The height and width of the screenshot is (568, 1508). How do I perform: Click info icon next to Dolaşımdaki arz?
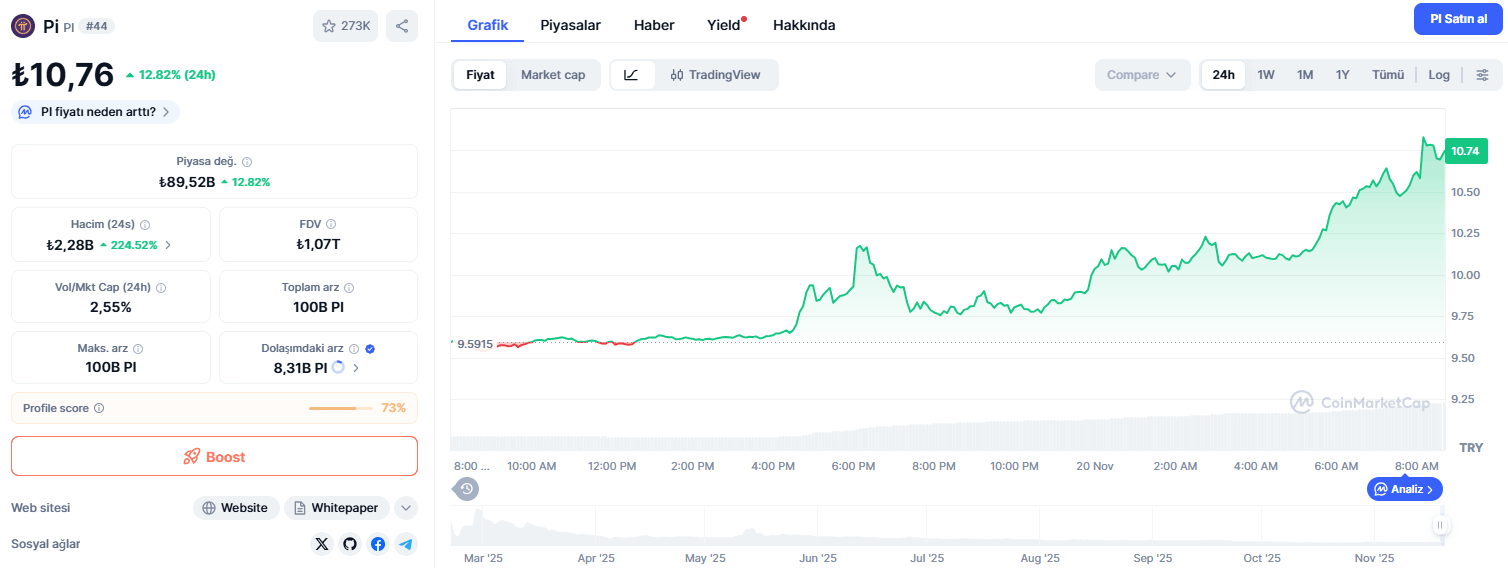(x=354, y=348)
